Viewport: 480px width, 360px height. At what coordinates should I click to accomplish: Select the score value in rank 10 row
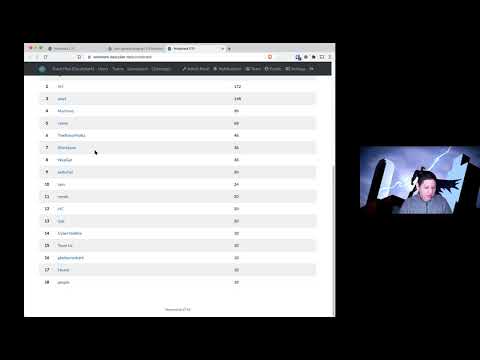click(x=236, y=184)
